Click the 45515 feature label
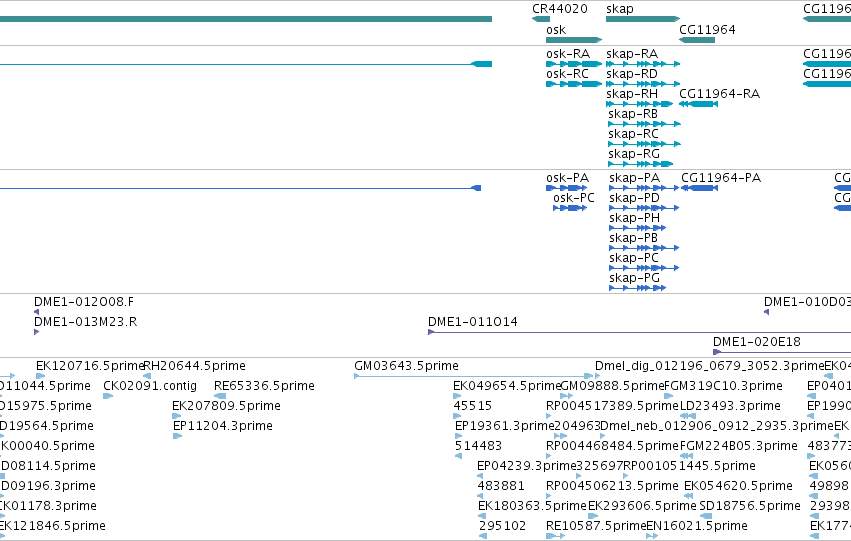 coord(473,406)
